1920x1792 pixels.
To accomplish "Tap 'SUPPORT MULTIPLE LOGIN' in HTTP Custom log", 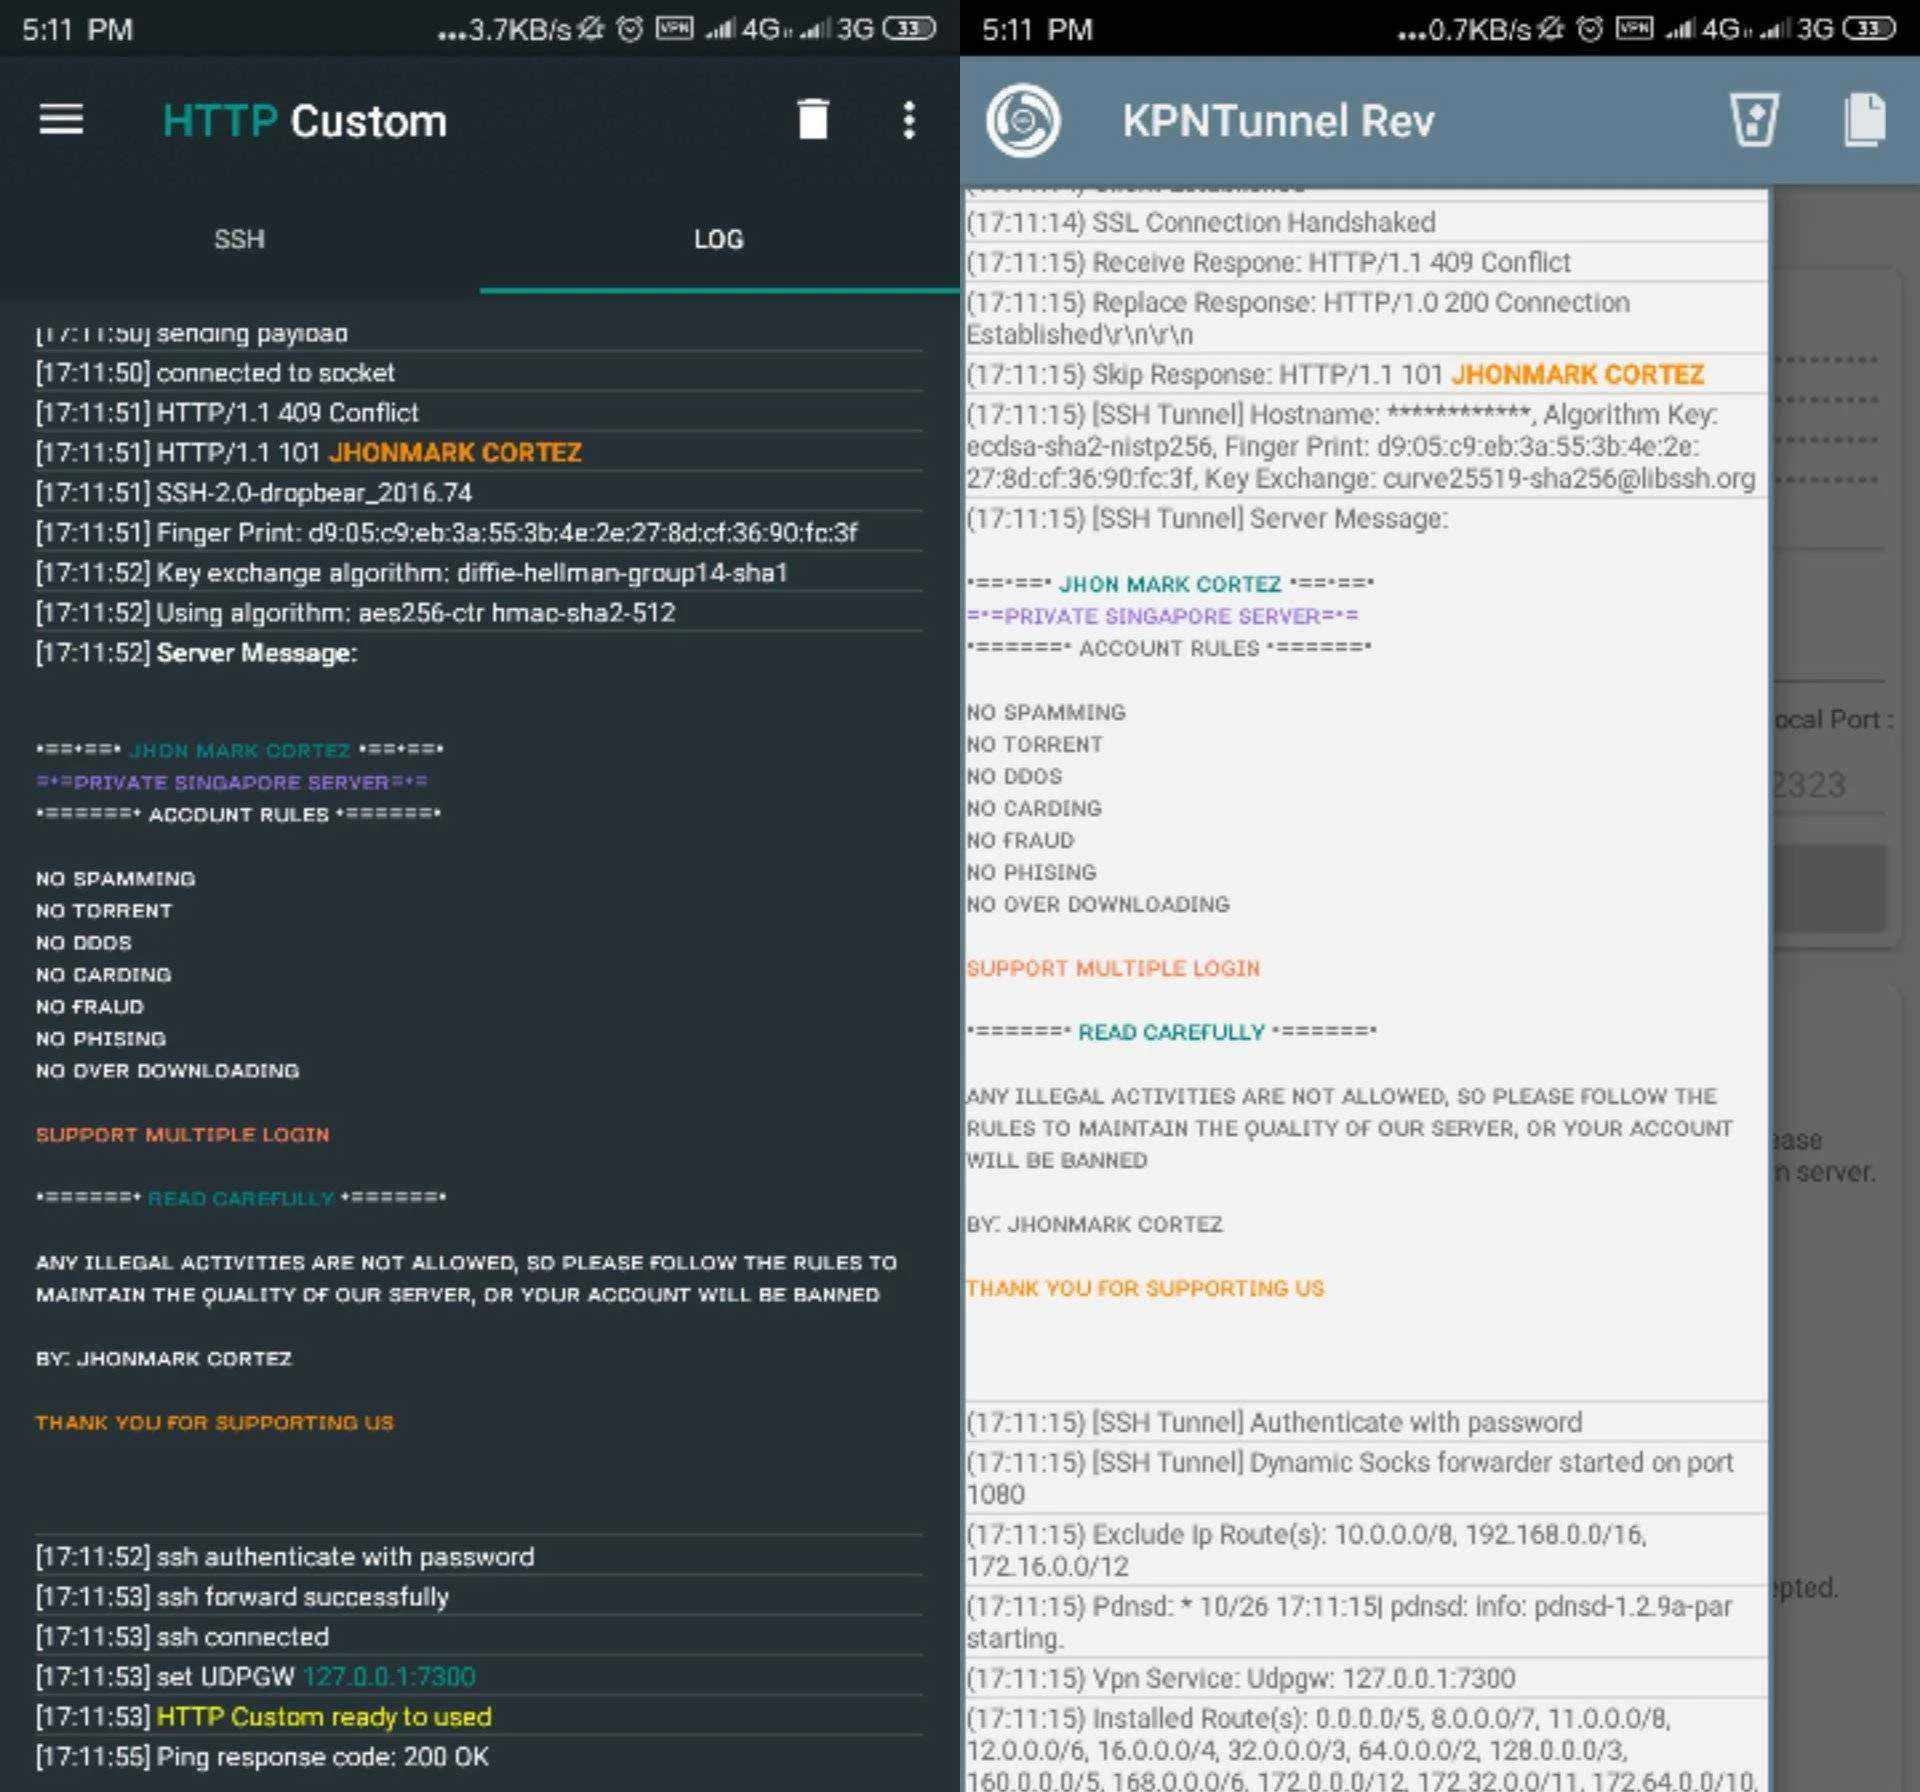I will [x=182, y=1134].
